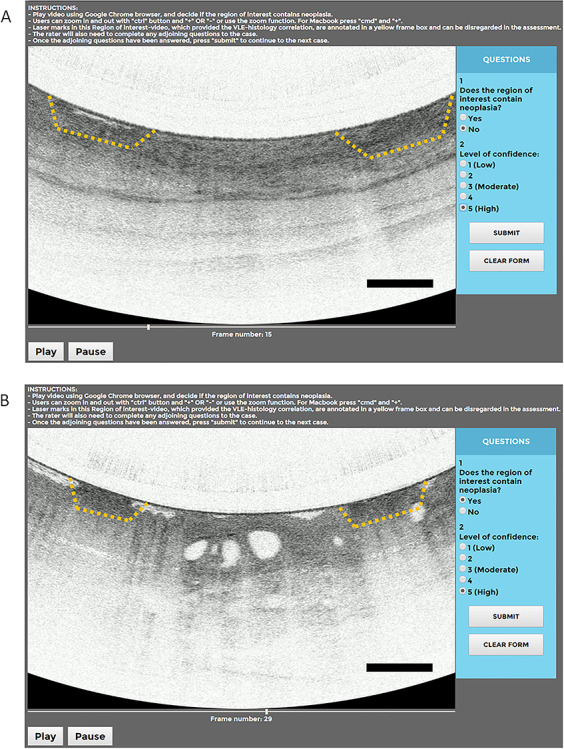The image size is (564, 749).
Task: Clear the form in panel B
Action: [x=506, y=644]
